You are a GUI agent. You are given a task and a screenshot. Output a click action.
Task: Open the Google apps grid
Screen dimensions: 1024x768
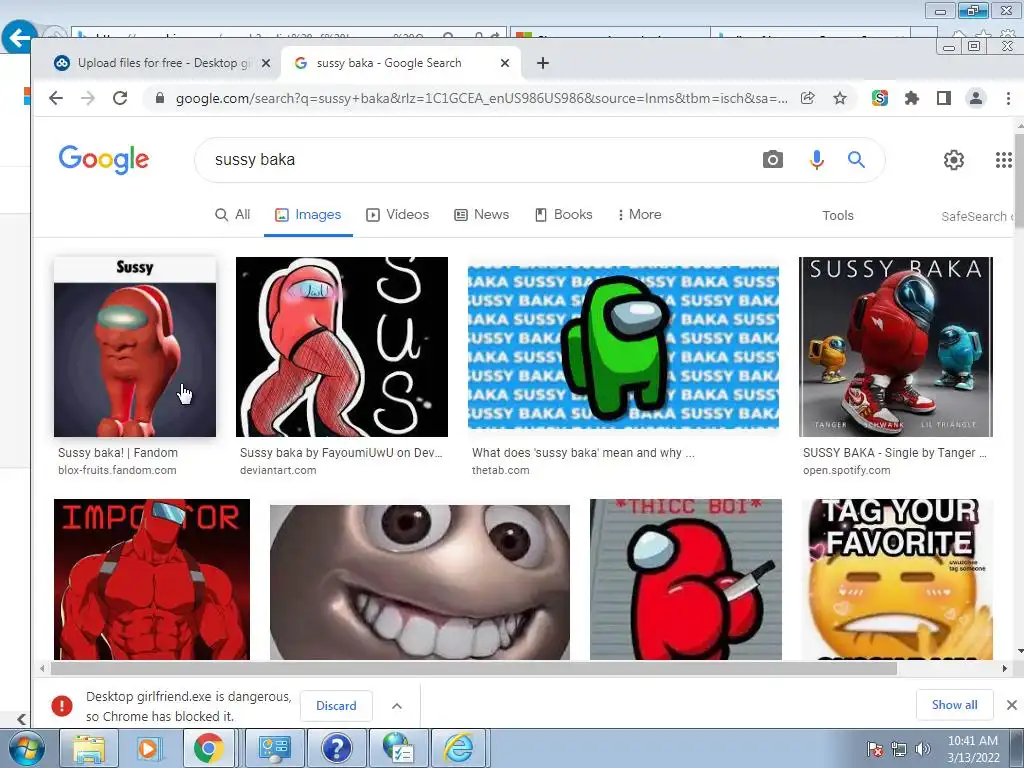(x=1004, y=160)
